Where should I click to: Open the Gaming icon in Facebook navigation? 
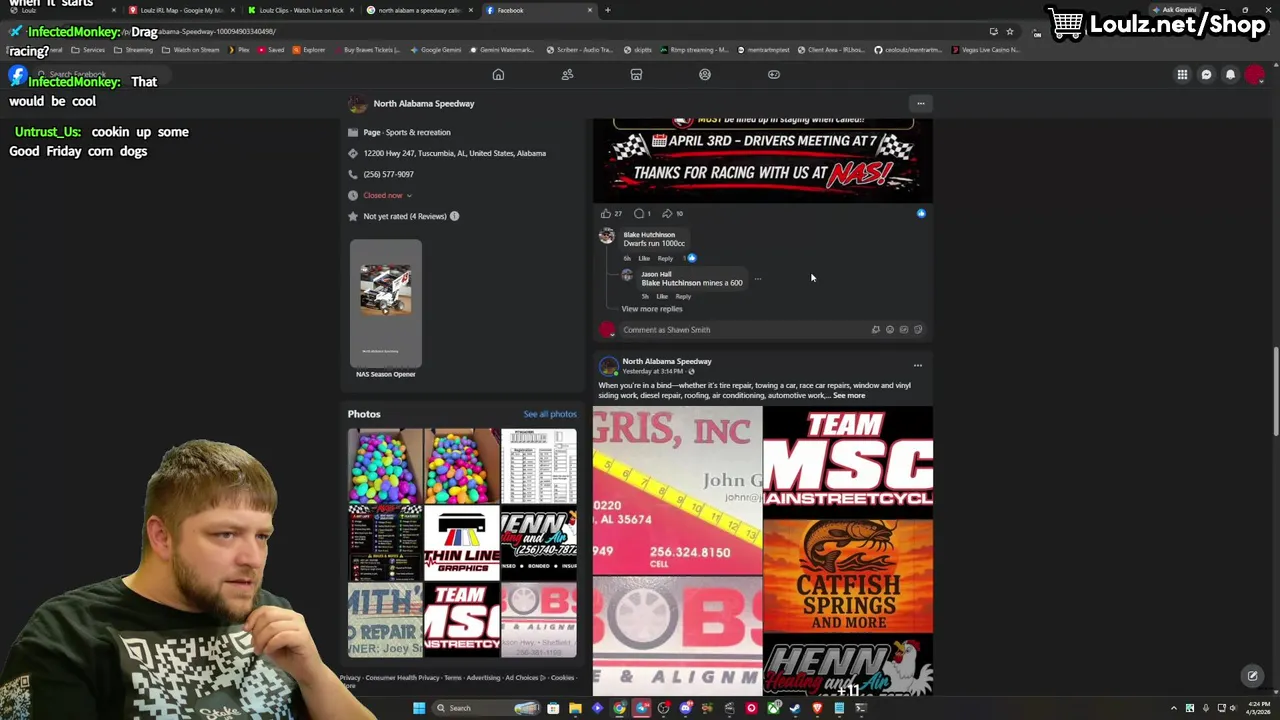[x=774, y=74]
